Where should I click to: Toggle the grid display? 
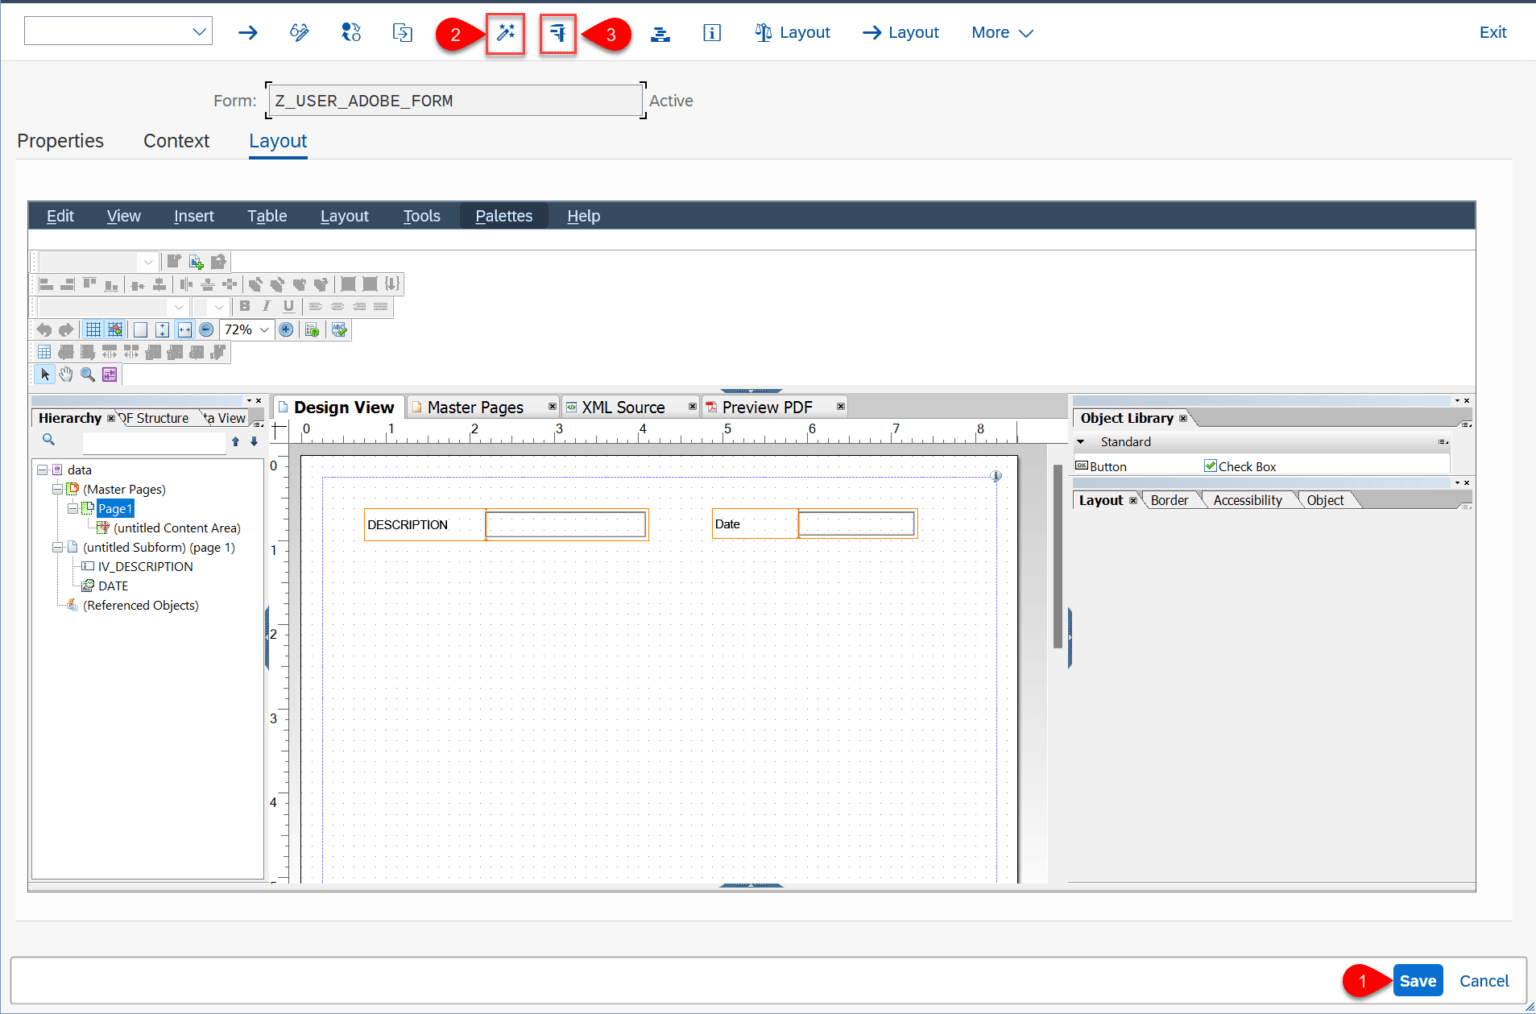coord(95,329)
